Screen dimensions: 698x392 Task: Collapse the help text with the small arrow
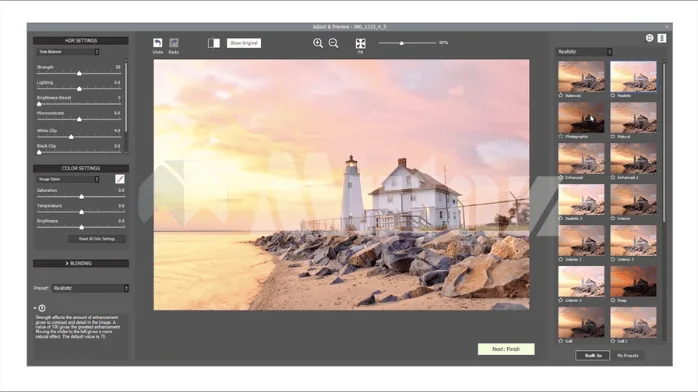coord(35,308)
